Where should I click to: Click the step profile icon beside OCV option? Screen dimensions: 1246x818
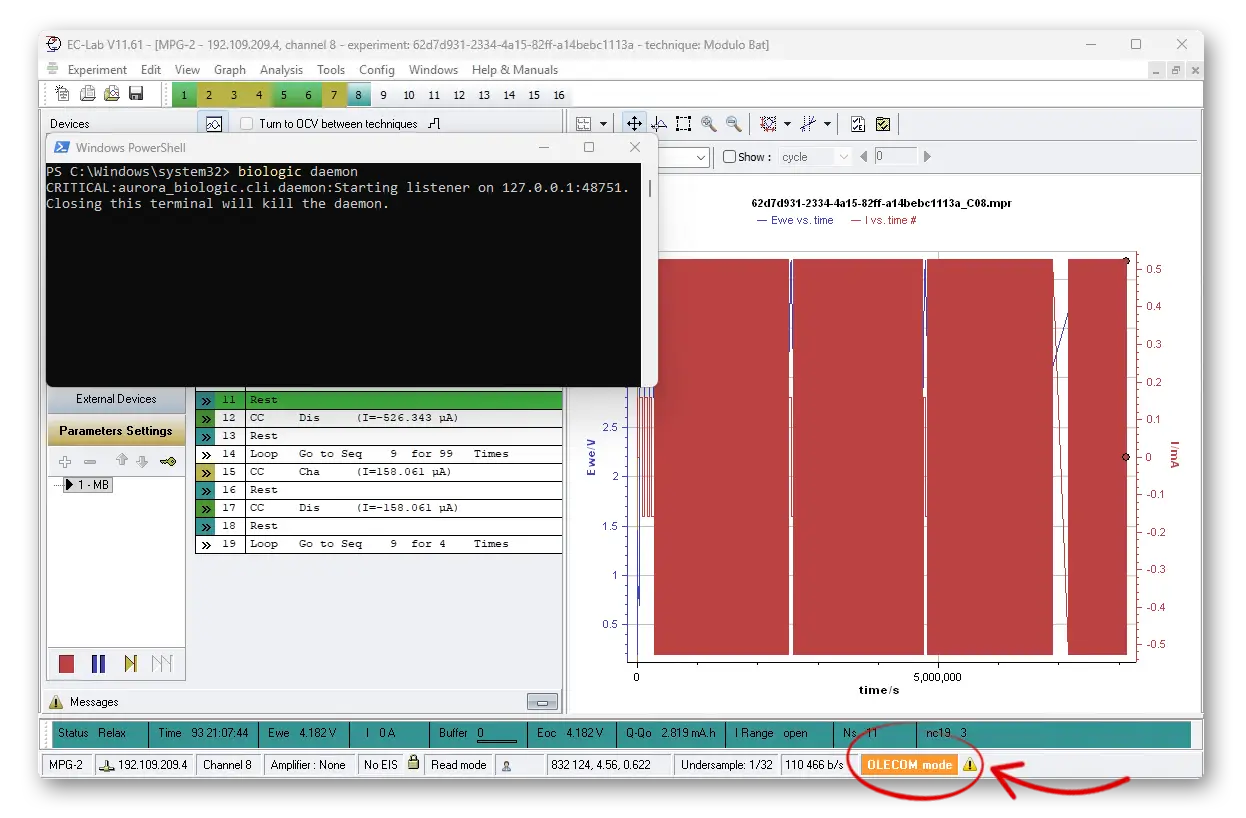pos(434,124)
